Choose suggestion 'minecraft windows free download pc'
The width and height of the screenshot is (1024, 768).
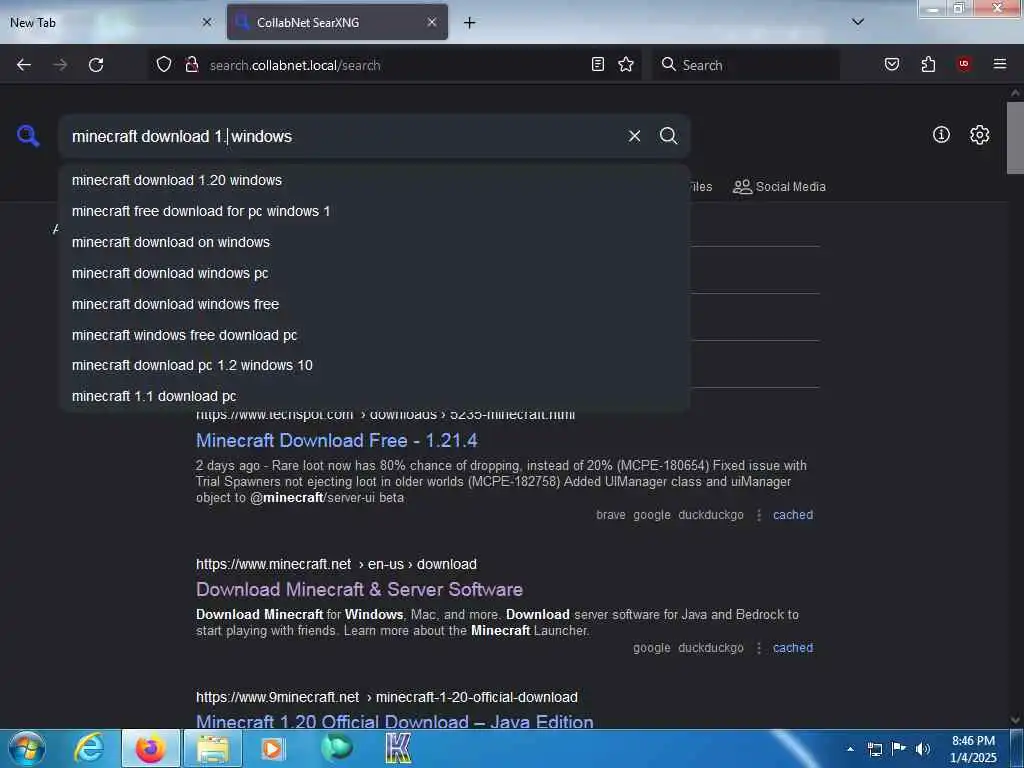(x=375, y=335)
